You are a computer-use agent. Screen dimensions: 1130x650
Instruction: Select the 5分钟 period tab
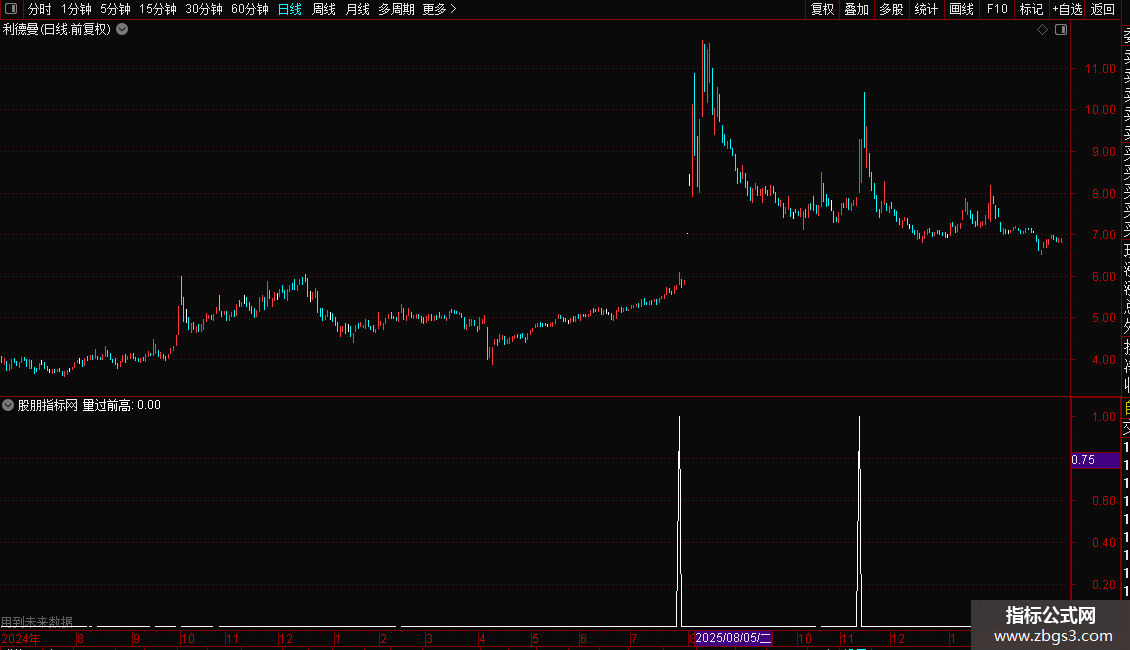(115, 9)
